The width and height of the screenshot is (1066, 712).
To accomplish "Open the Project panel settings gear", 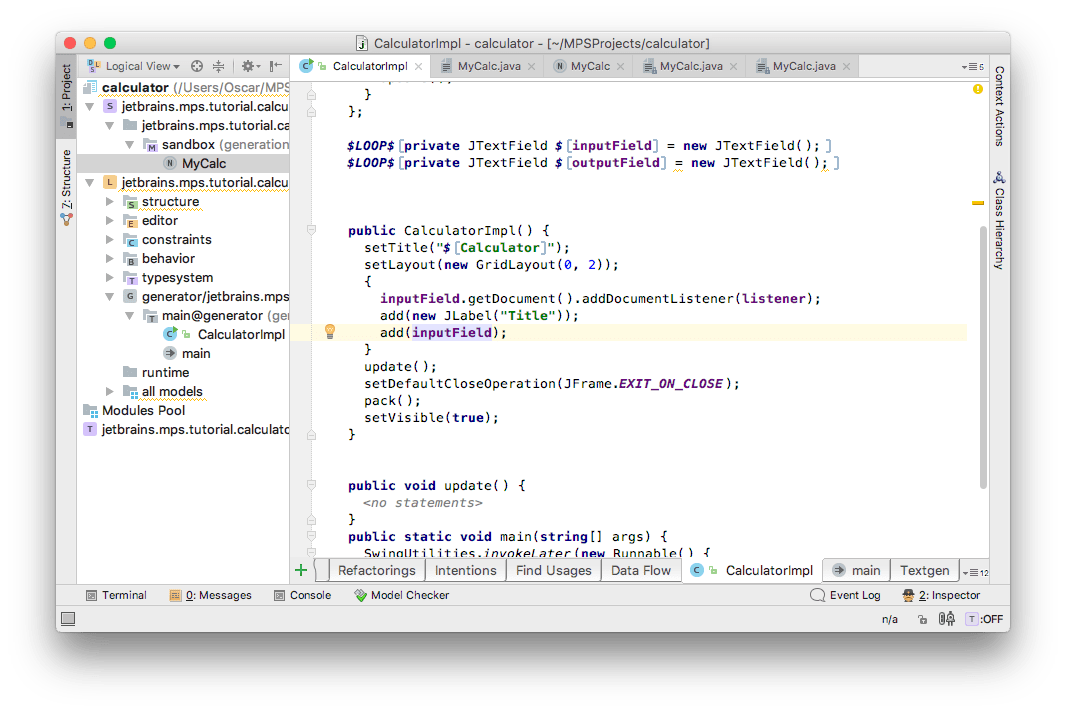I will tap(247, 66).
